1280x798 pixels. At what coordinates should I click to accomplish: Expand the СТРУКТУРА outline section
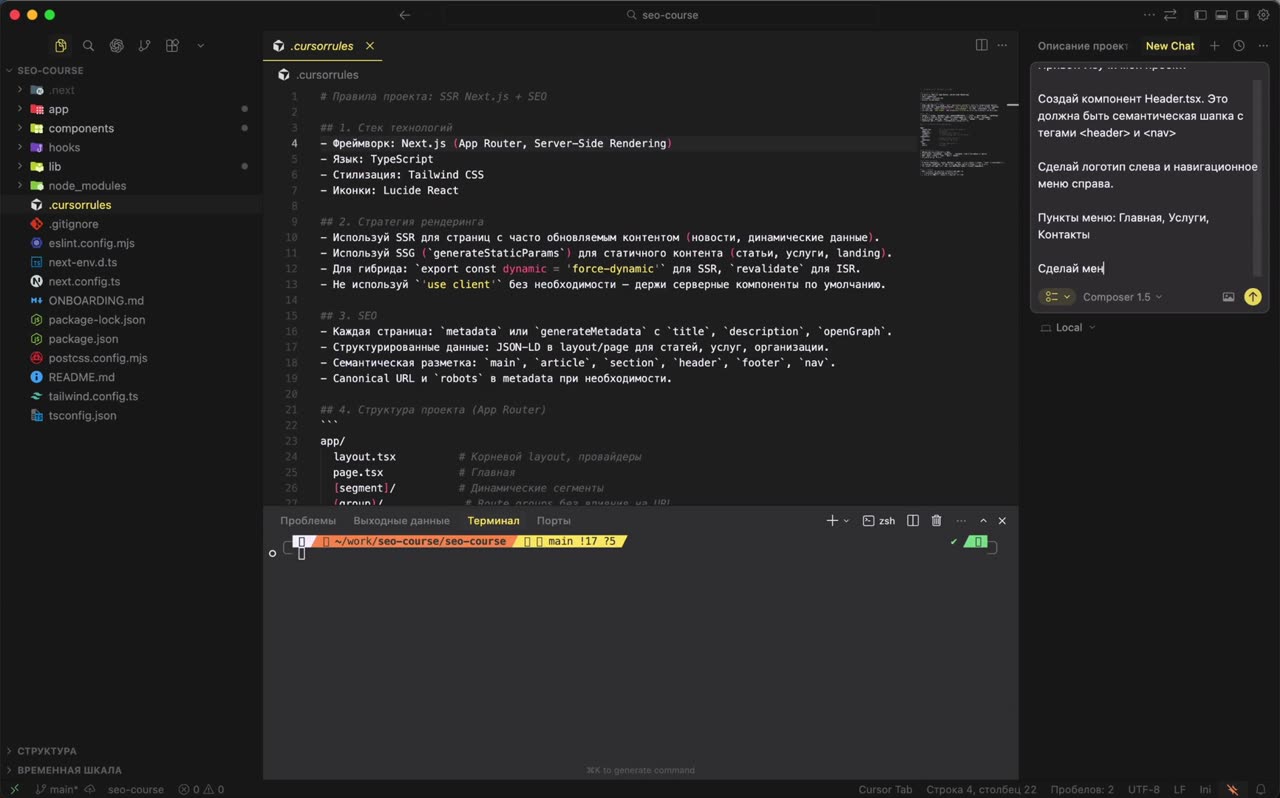pos(131,751)
